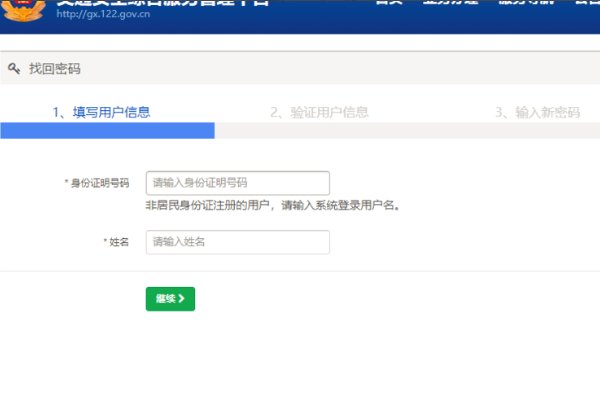Click the green 继续 button
Viewport: 600px width, 400px height.
click(x=170, y=299)
